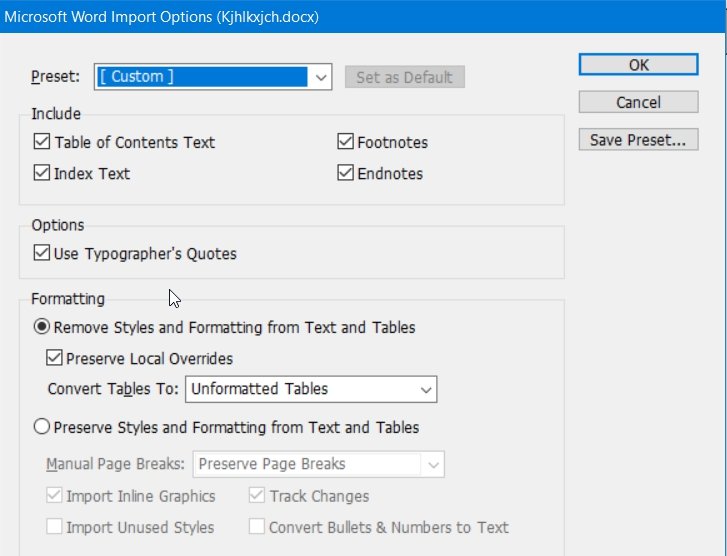Enable Convert Bullets & Numbers to Text
This screenshot has width=727, height=556.
pyautogui.click(x=257, y=527)
